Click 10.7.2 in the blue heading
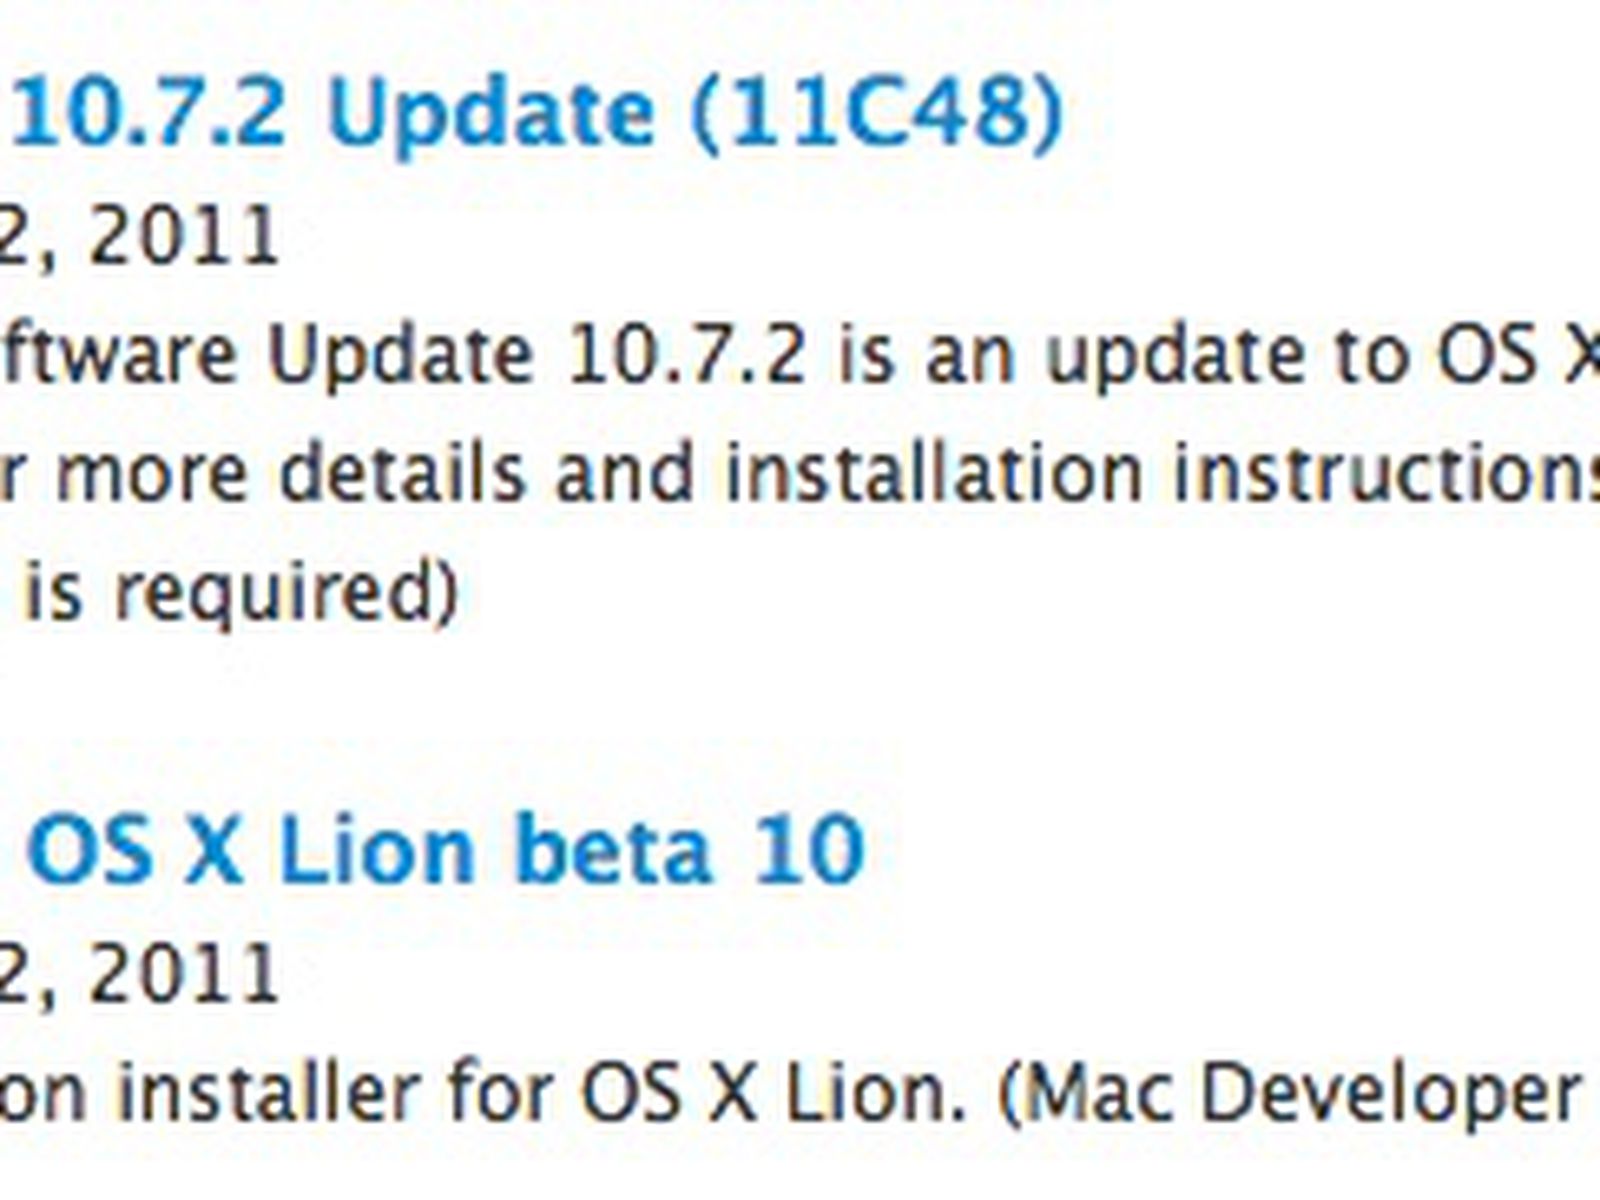The height and width of the screenshot is (1200, 1600). [x=150, y=113]
